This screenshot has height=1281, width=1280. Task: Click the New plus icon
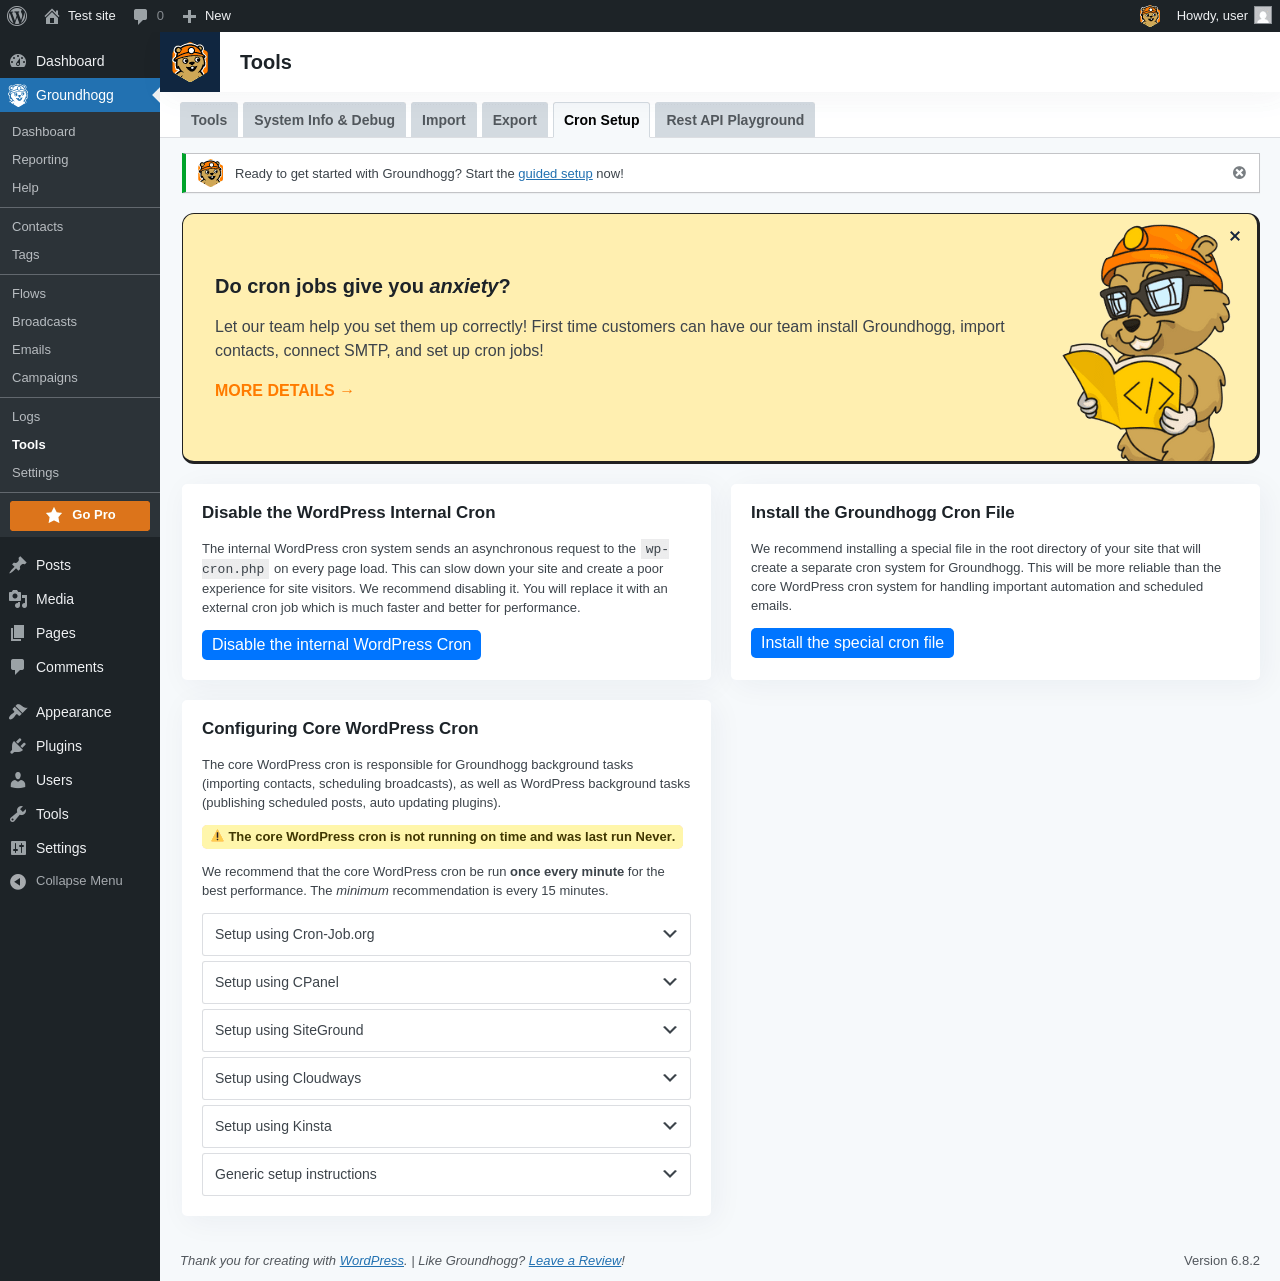pos(189,16)
